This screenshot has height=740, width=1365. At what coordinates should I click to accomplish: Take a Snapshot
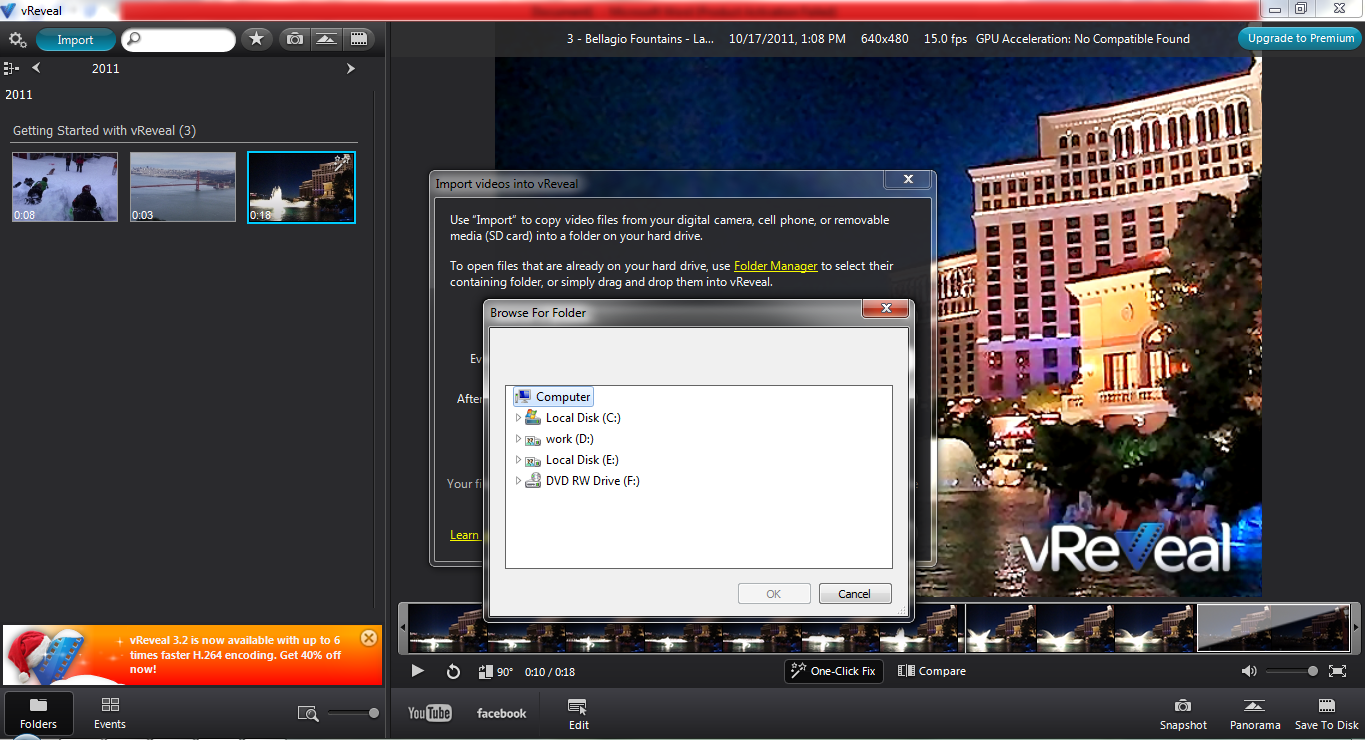(1183, 714)
